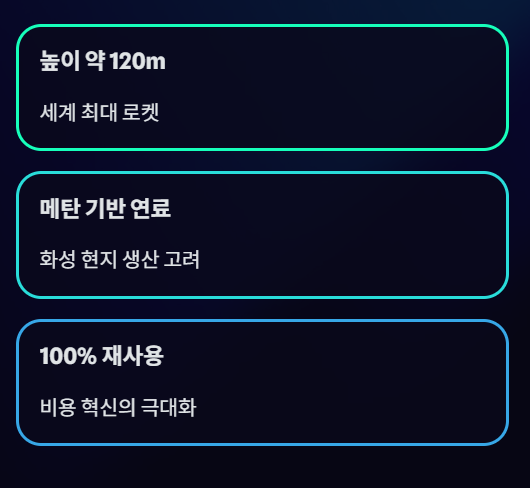Viewport: 530px width, 488px height.
Task: Click the '메탄 기반 연료' heading
Action: point(105,209)
